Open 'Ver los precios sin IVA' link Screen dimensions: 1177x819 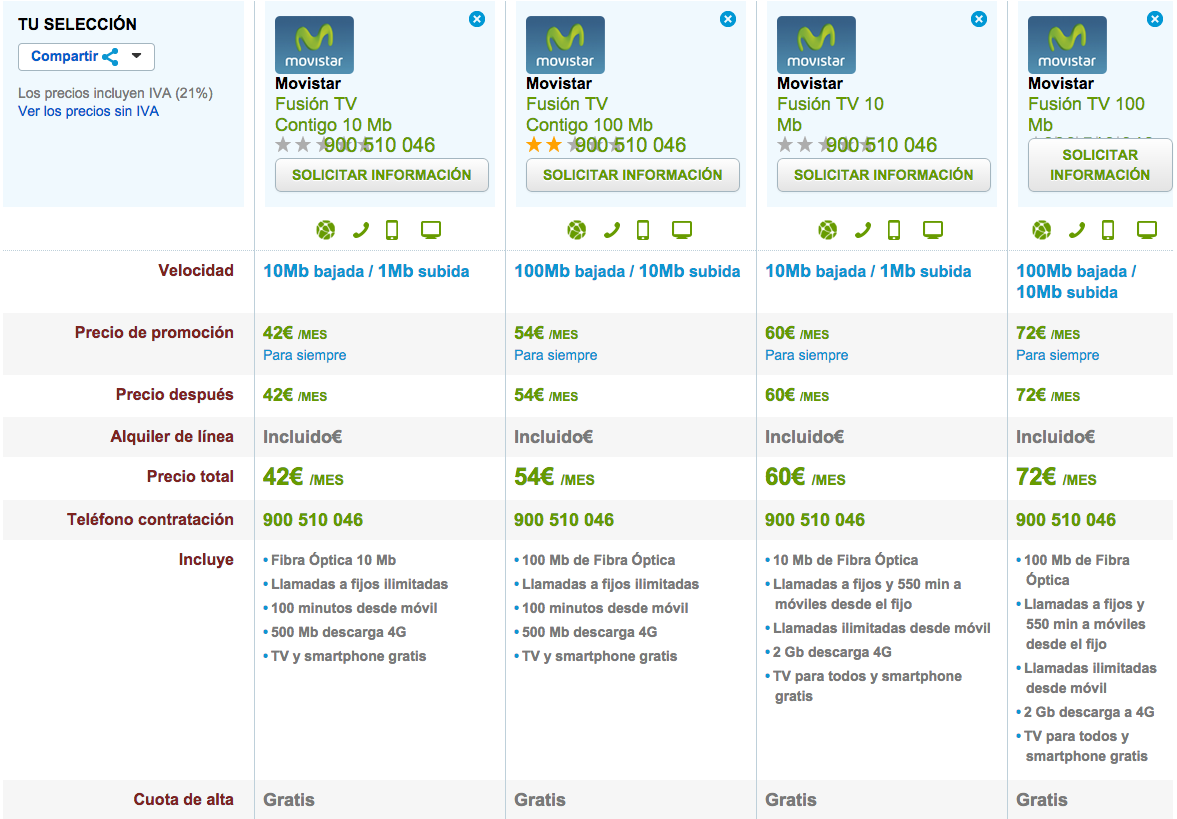[89, 111]
